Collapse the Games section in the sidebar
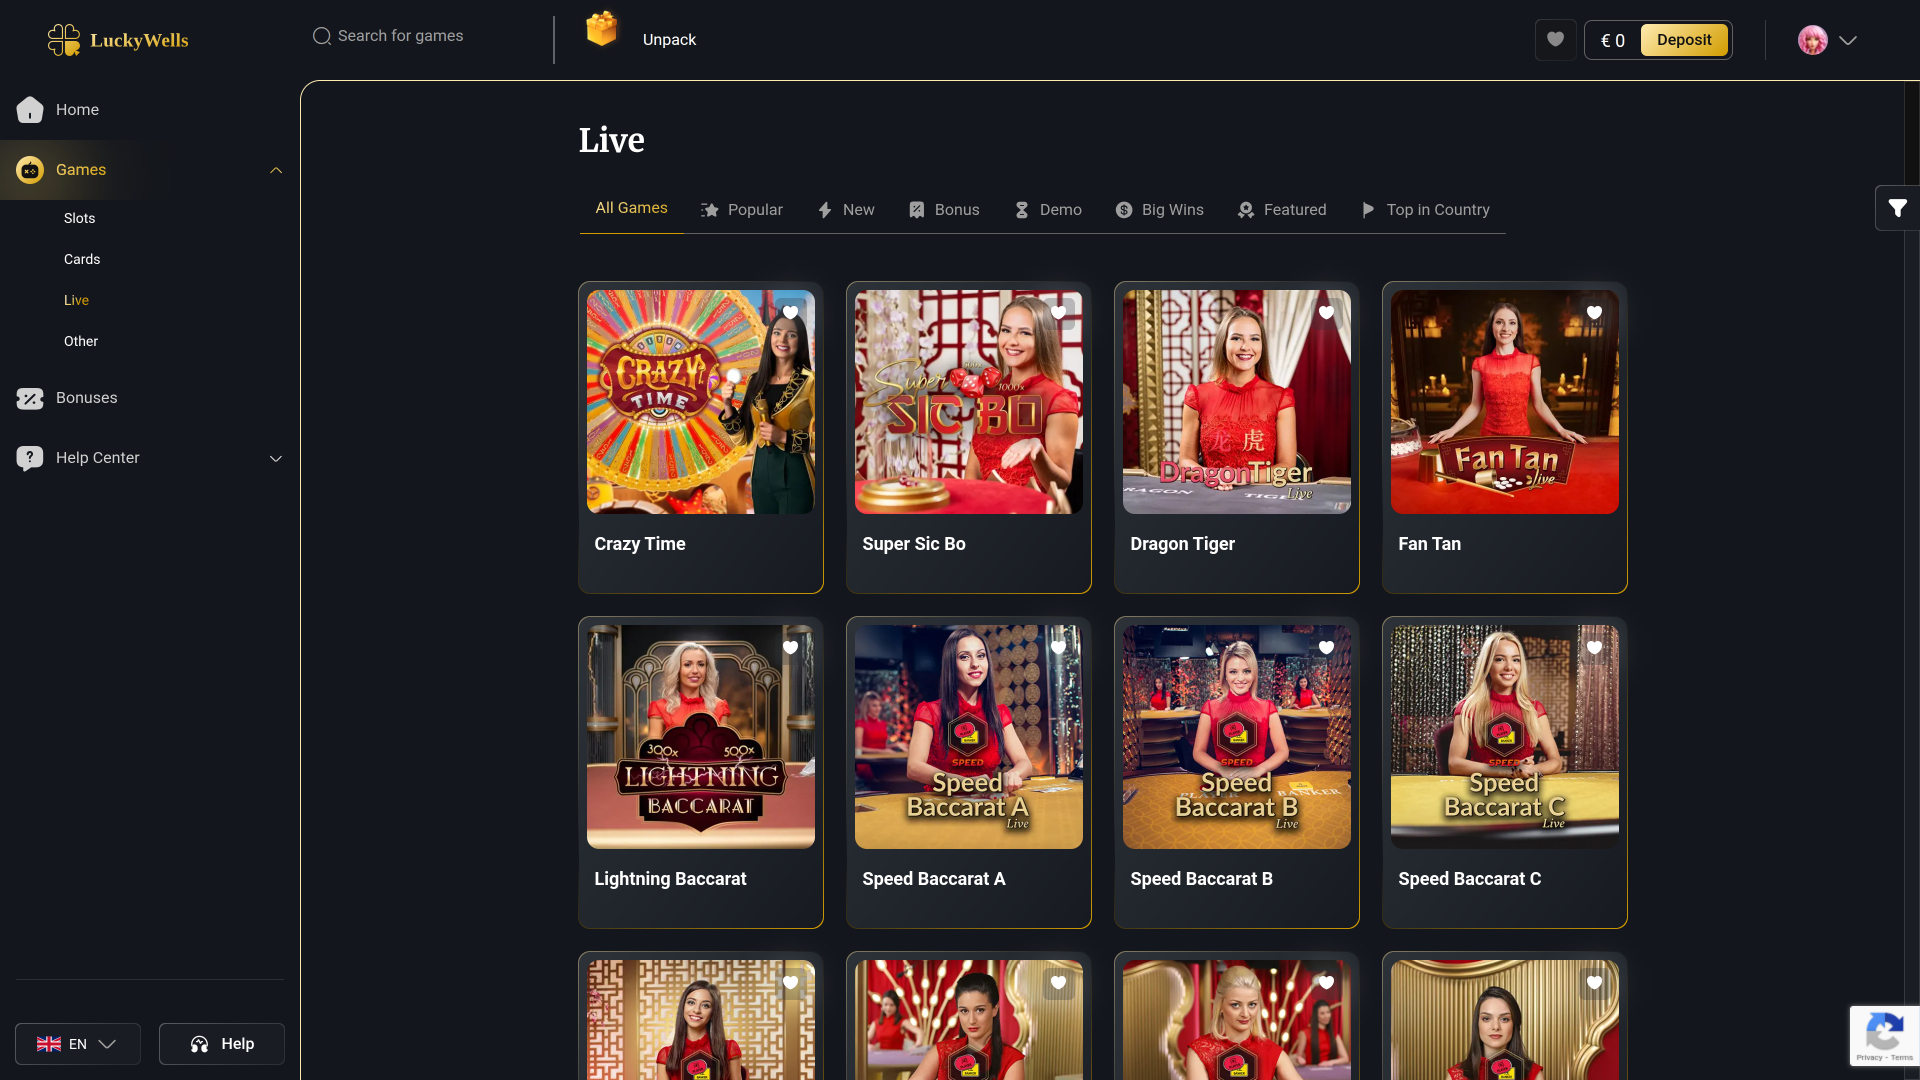This screenshot has height=1080, width=1920. pyautogui.click(x=276, y=169)
